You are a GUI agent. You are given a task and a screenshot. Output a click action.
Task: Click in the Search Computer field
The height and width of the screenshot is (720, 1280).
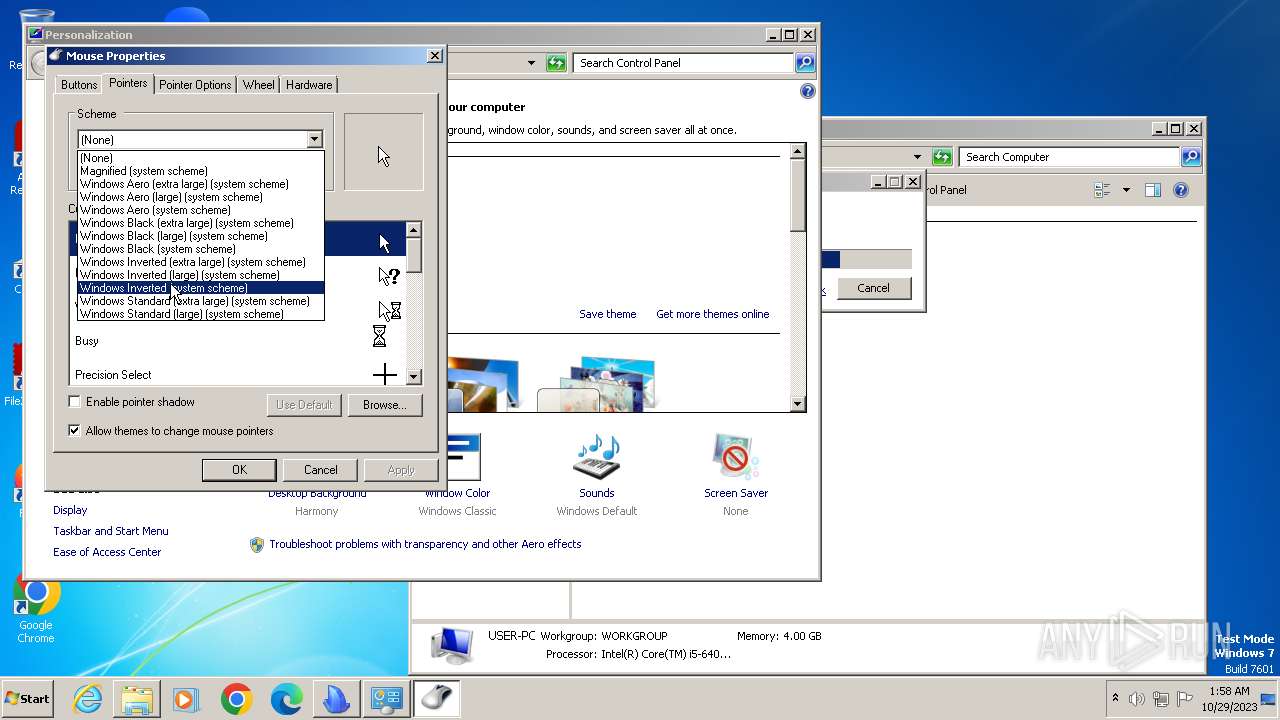click(1069, 157)
